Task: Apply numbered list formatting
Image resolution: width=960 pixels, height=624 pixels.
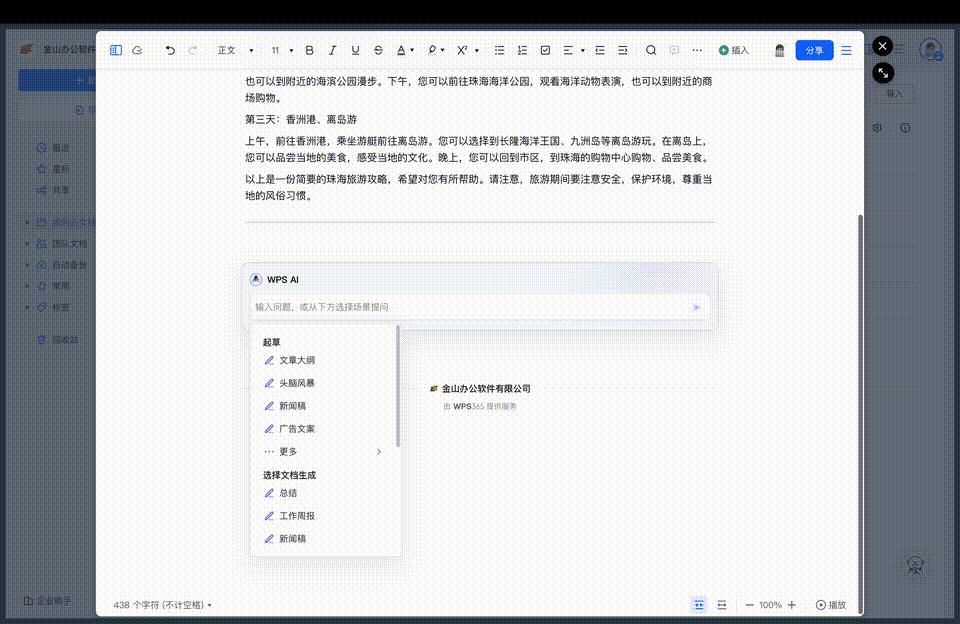Action: coord(521,50)
